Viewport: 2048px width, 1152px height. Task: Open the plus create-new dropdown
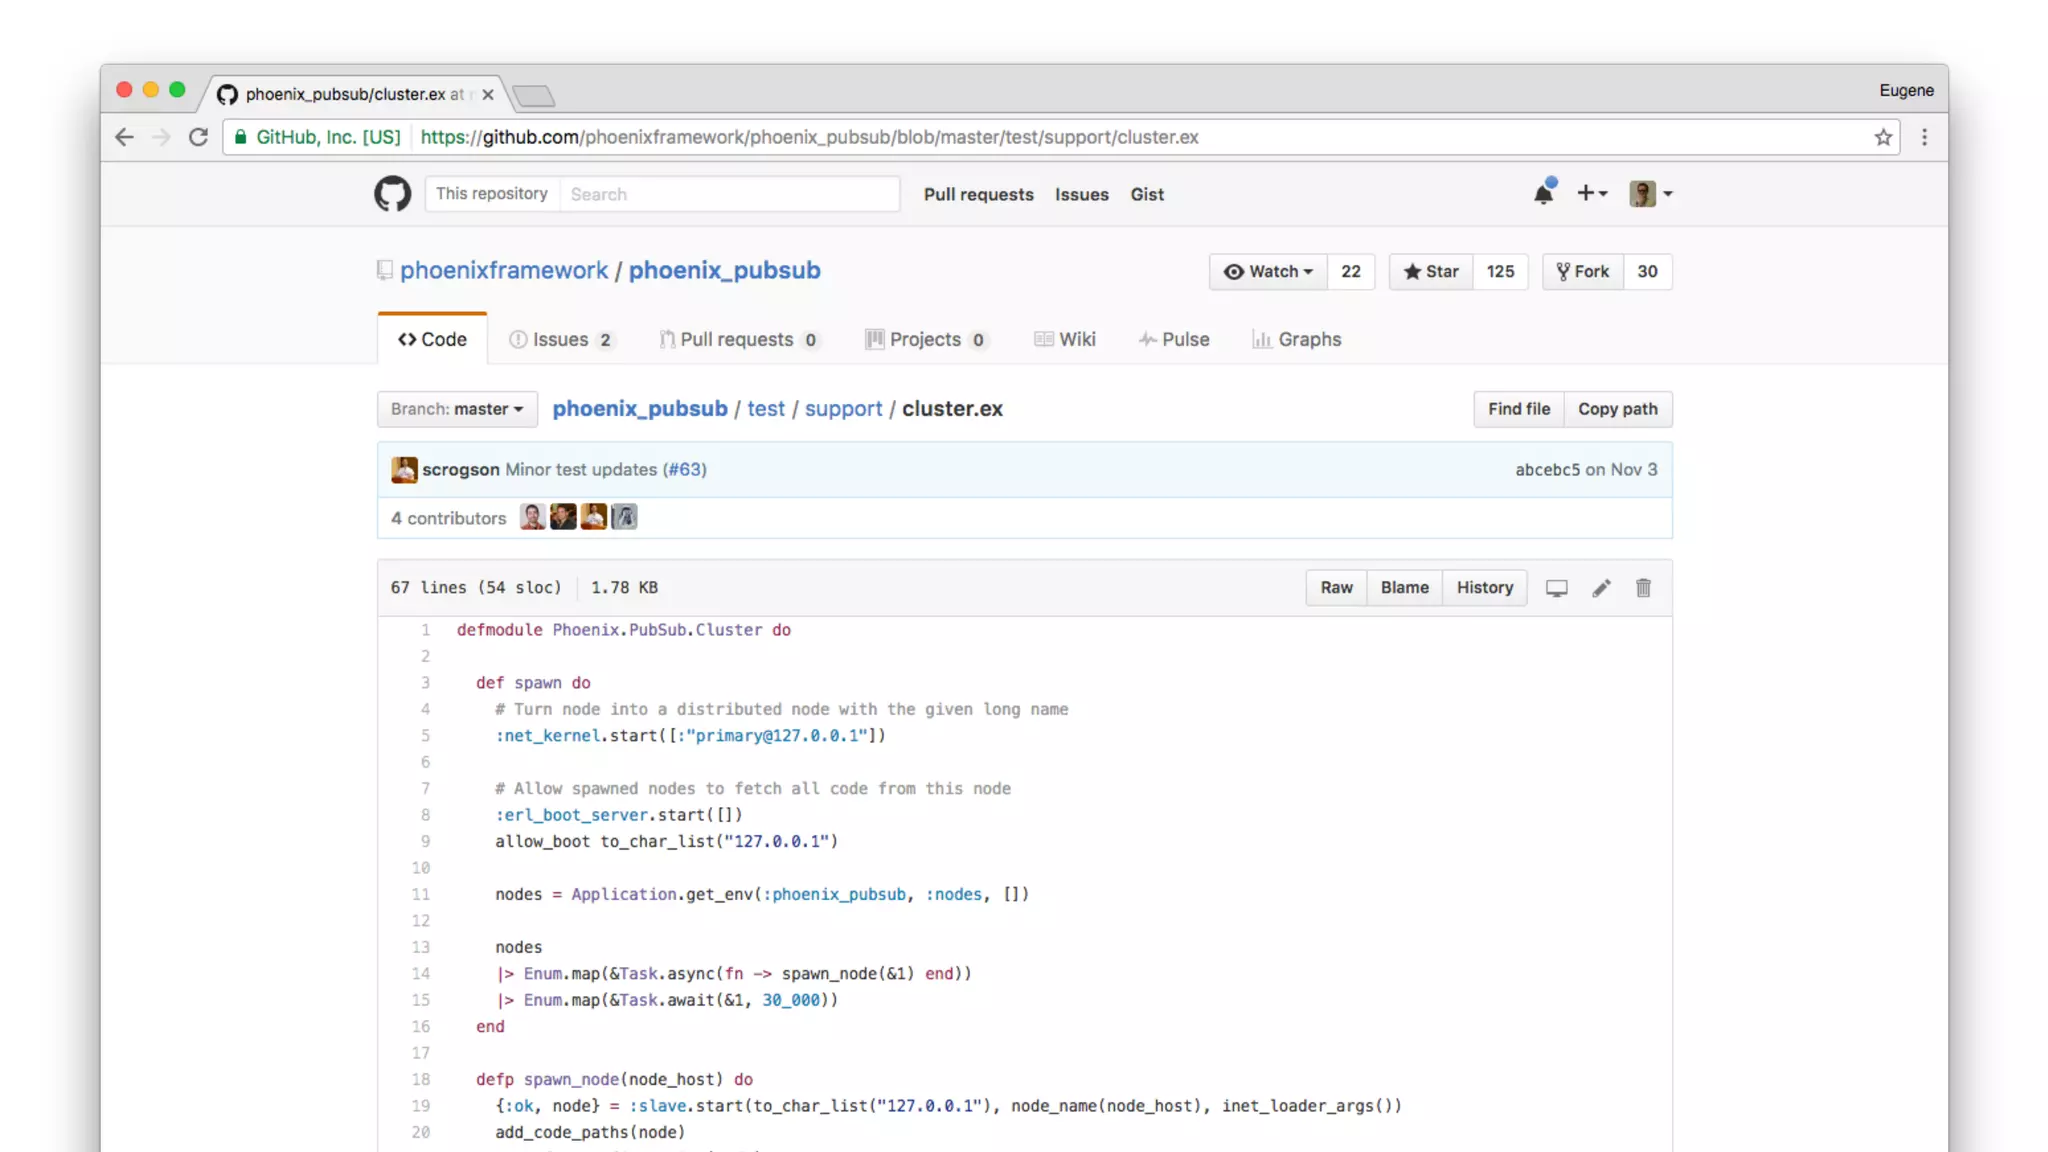tap(1591, 194)
